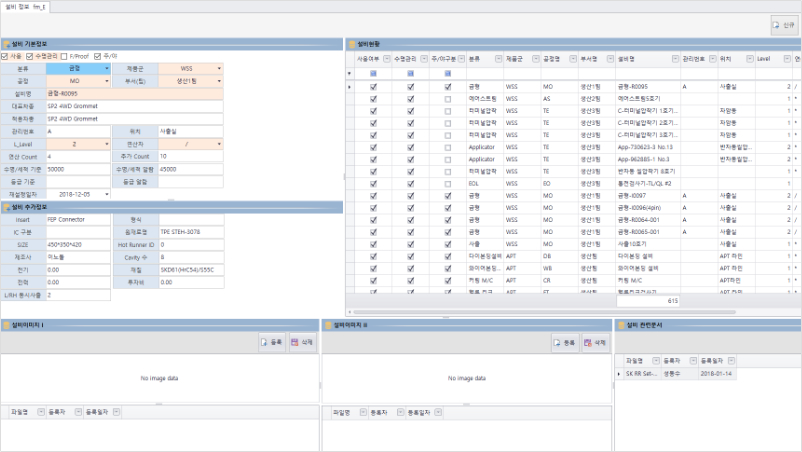Click the 삭제 button in 설비이미지 I panel

(302, 342)
